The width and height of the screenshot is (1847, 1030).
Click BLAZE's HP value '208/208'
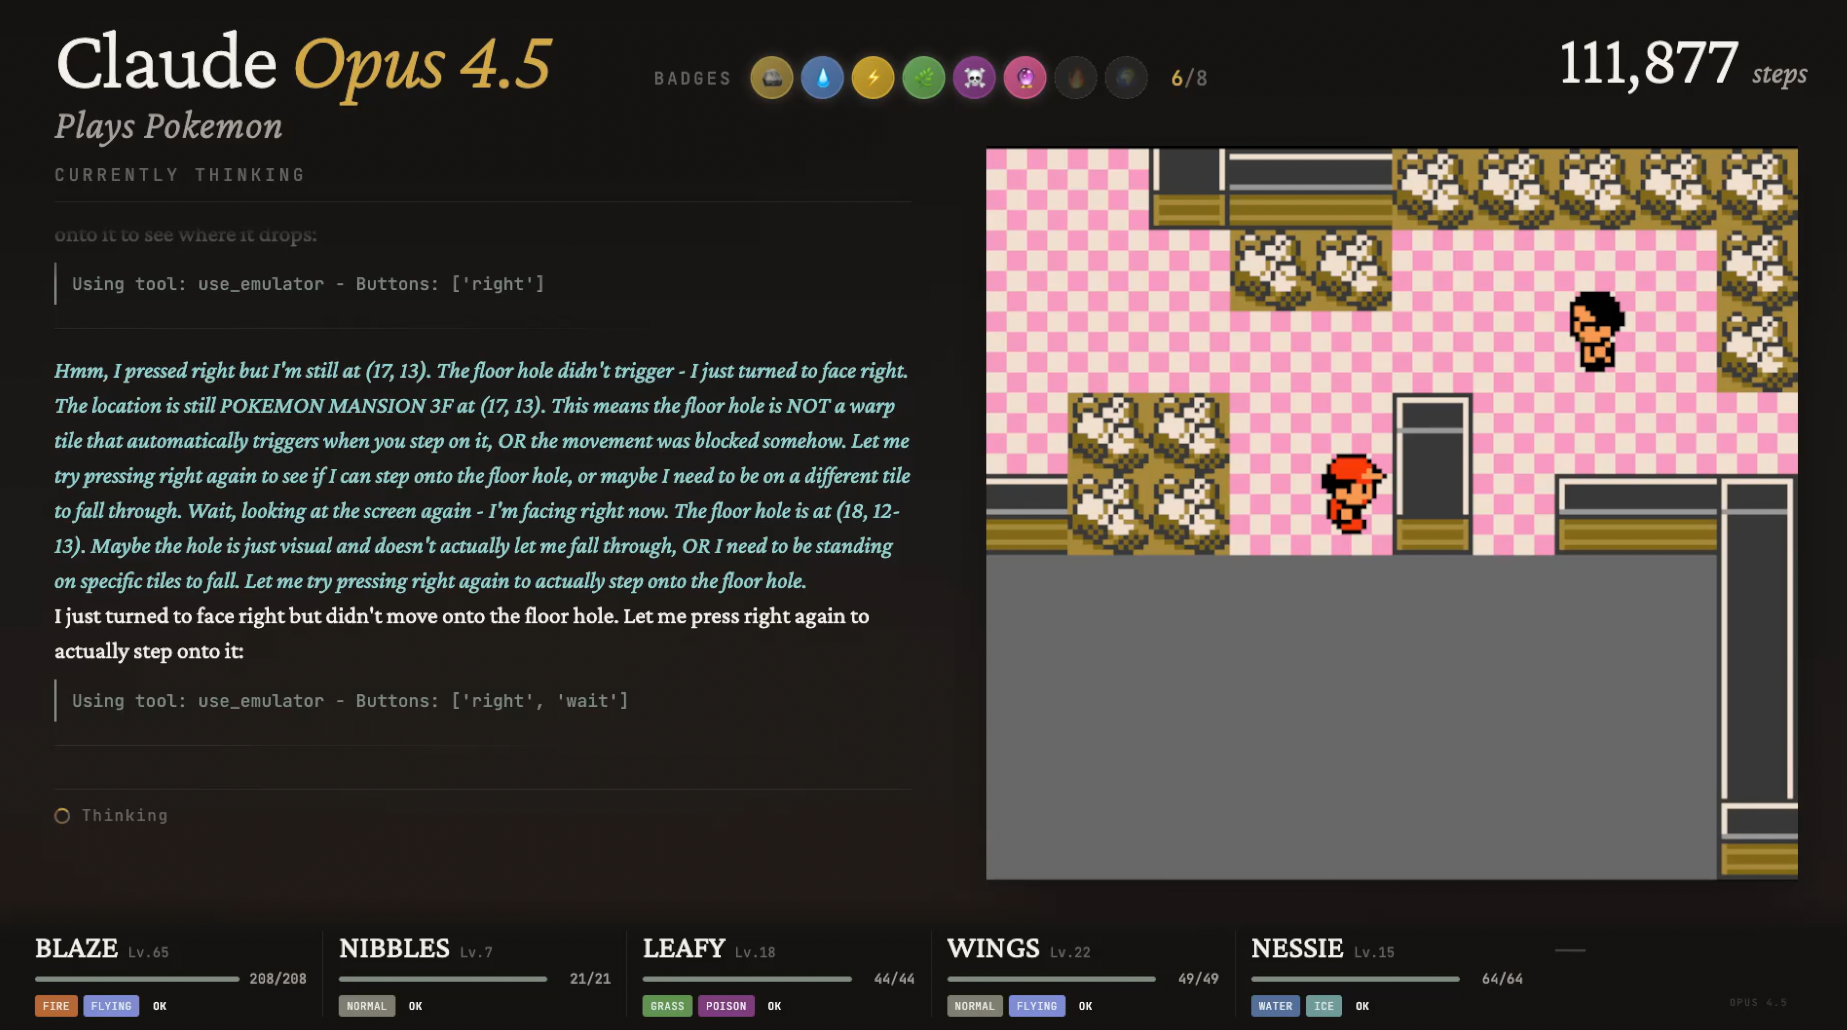[x=278, y=979]
